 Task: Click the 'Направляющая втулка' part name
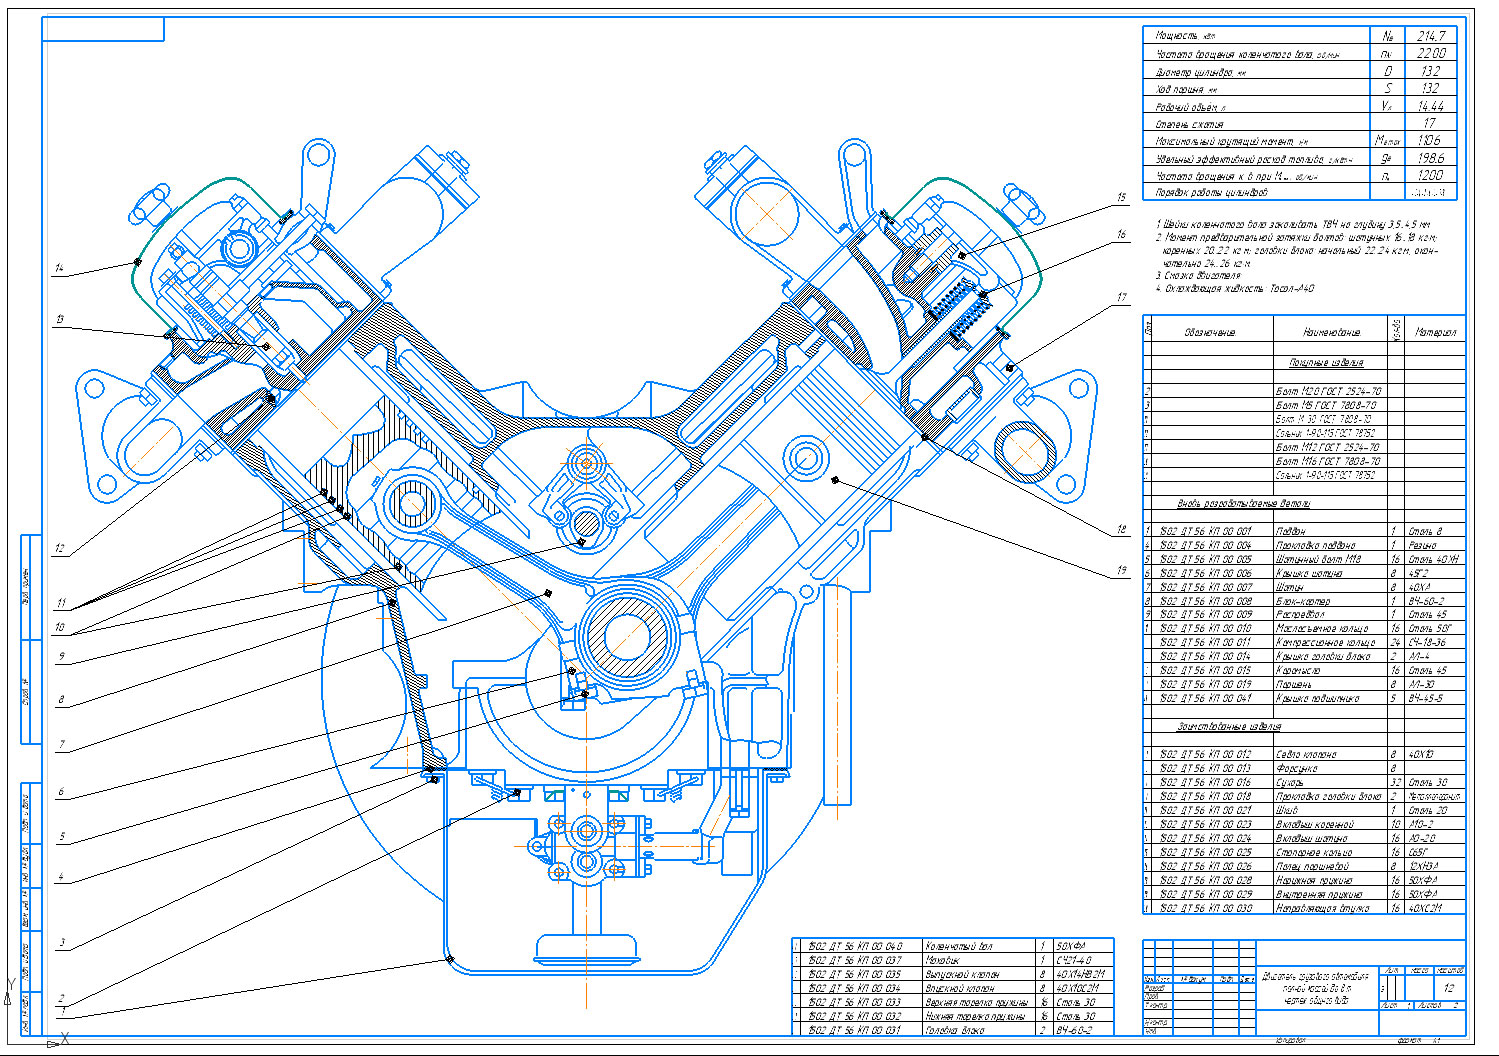coord(1323,909)
